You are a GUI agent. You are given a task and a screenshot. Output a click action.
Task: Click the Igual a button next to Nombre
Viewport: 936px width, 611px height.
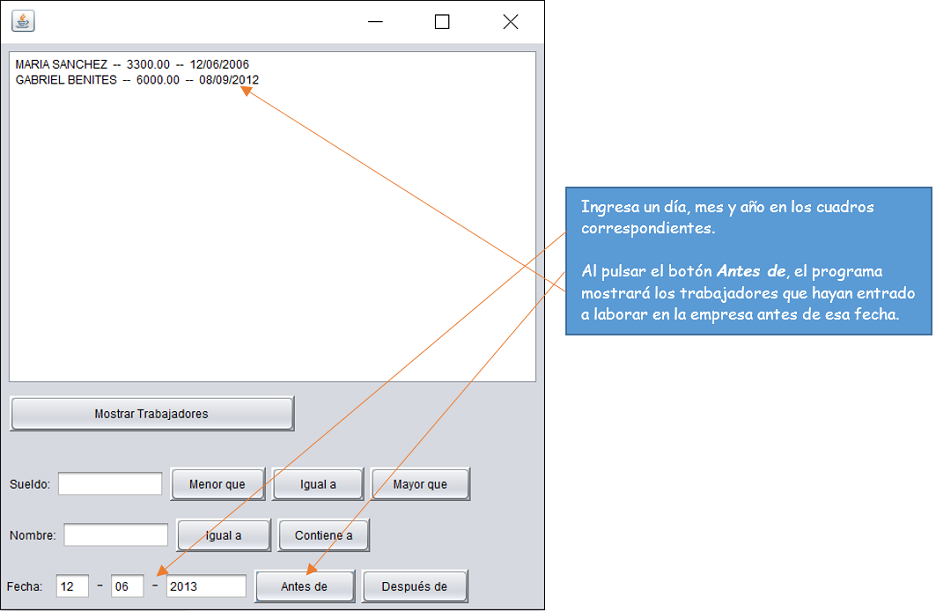tap(223, 535)
